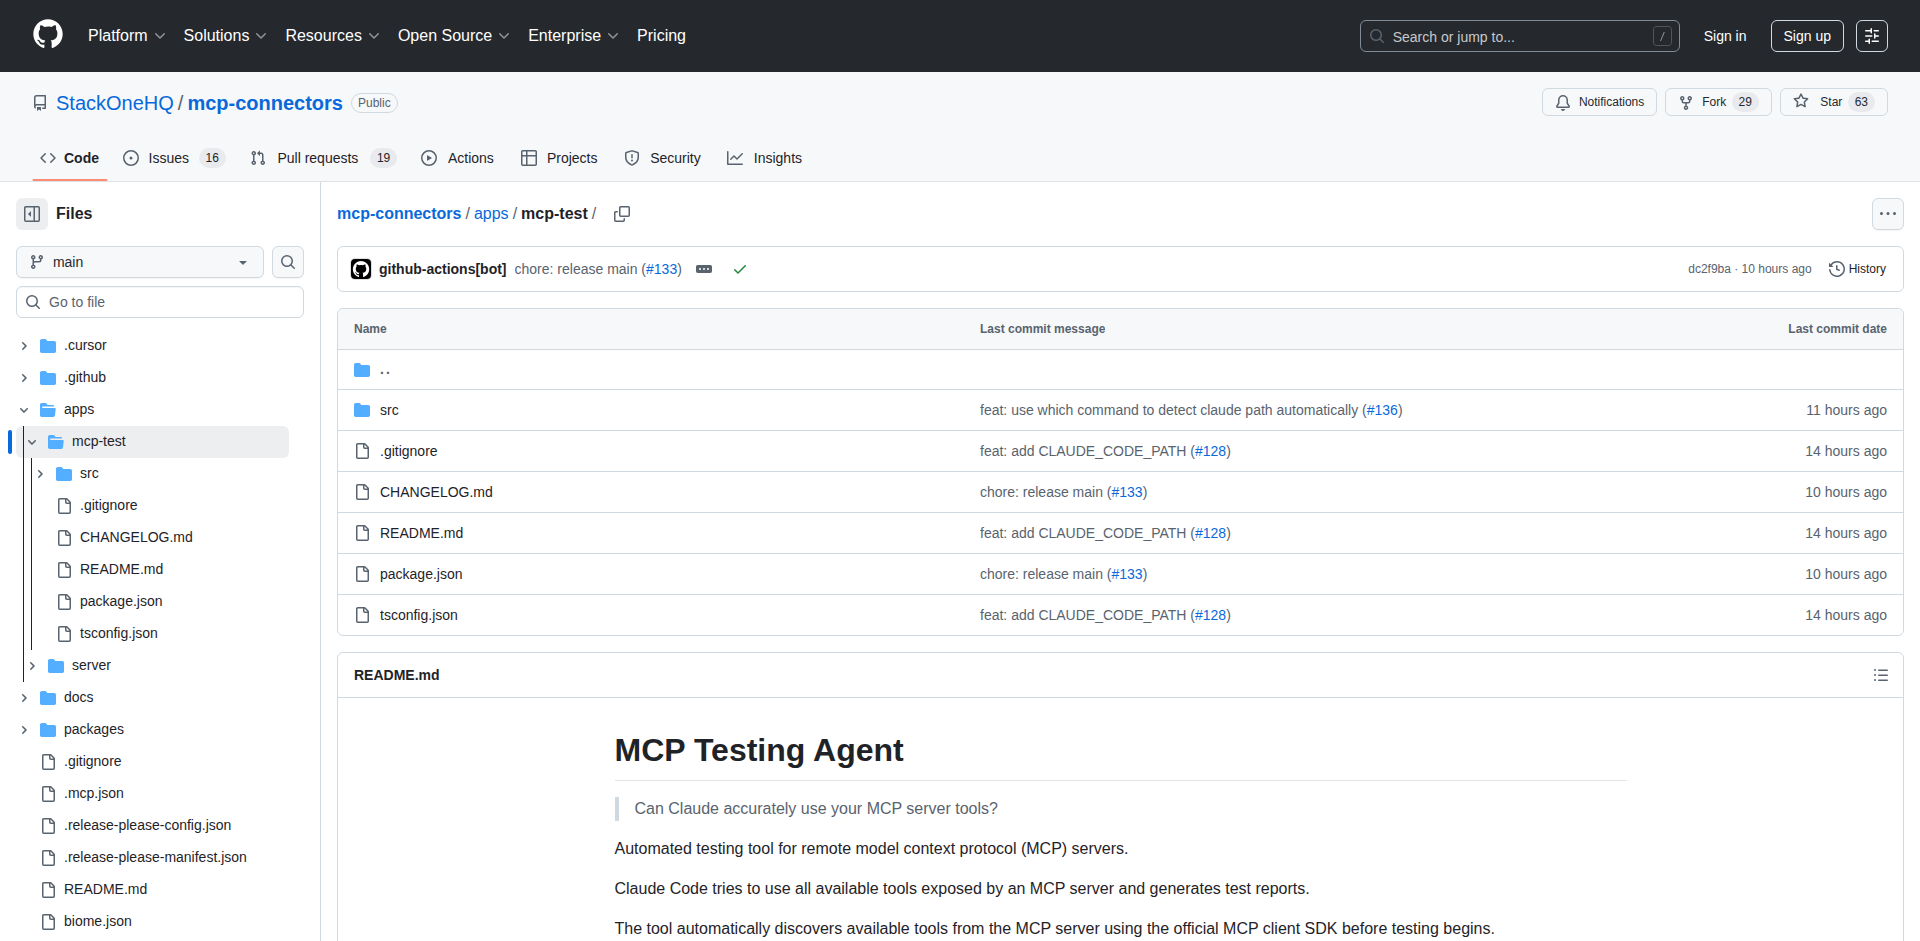Expand the .cursor folder in tree
1920x941 pixels.
[24, 346]
